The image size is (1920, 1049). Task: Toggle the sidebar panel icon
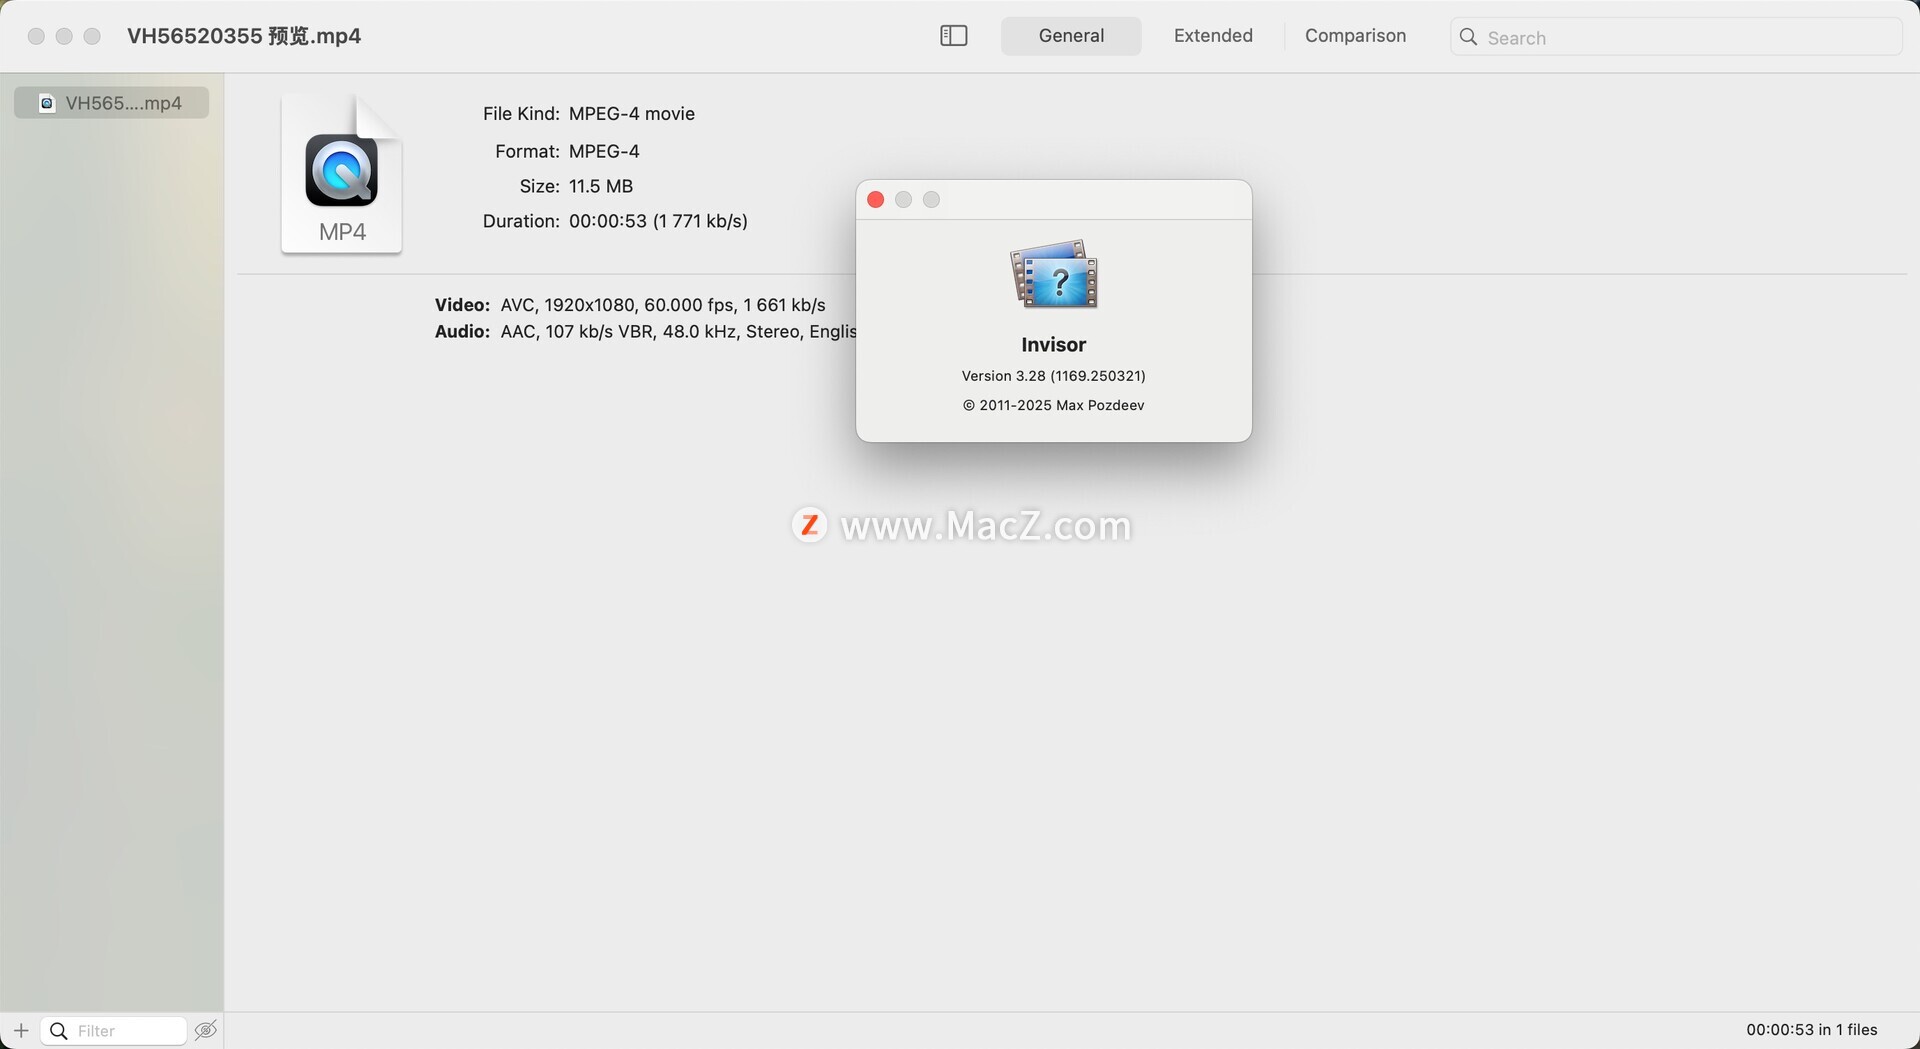[954, 36]
